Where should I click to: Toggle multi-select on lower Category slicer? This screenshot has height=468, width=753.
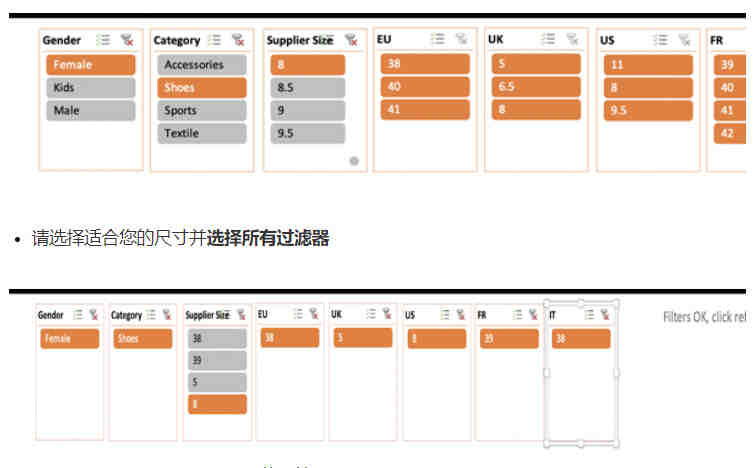(x=151, y=315)
